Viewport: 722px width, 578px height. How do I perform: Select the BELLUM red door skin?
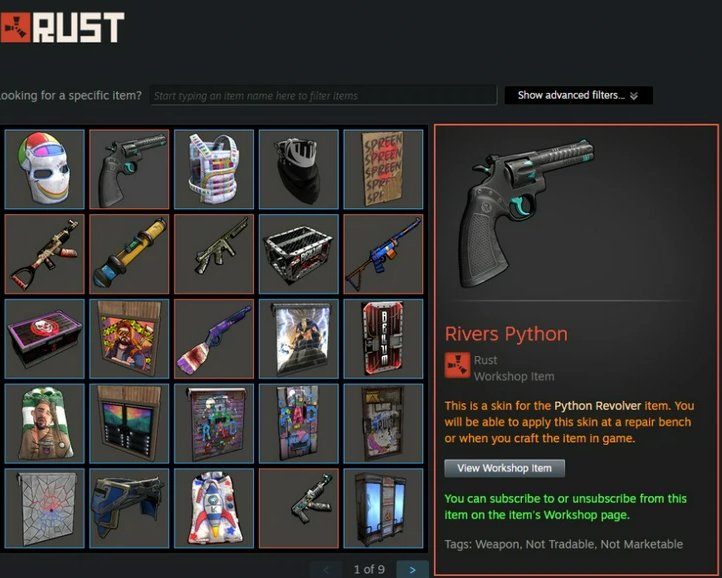384,339
